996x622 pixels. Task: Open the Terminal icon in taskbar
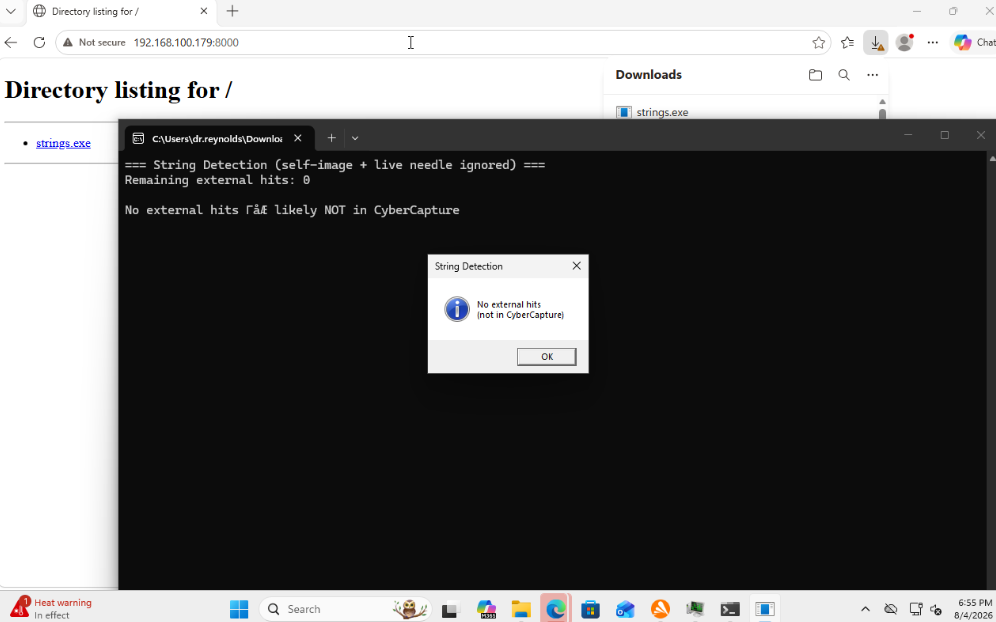tap(730, 609)
